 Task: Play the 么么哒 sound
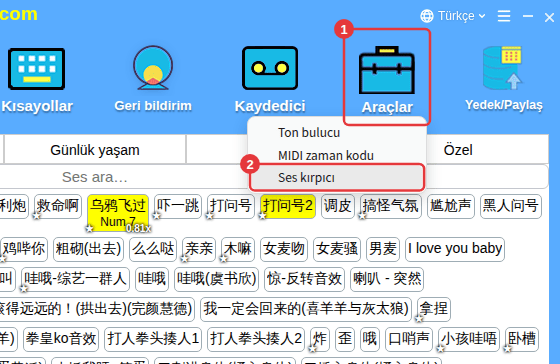click(x=153, y=249)
